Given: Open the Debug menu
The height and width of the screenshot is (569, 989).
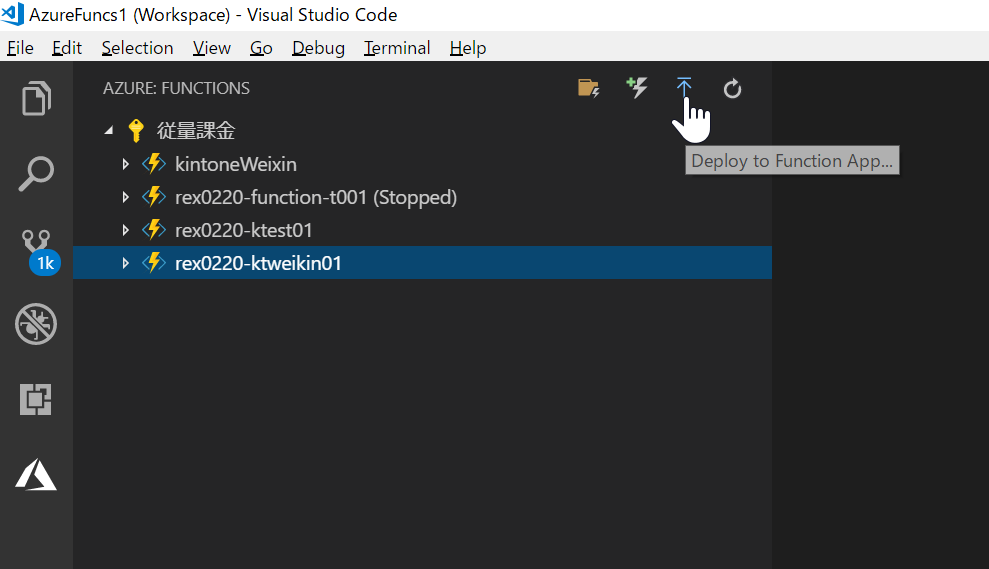Looking at the screenshot, I should [x=318, y=48].
